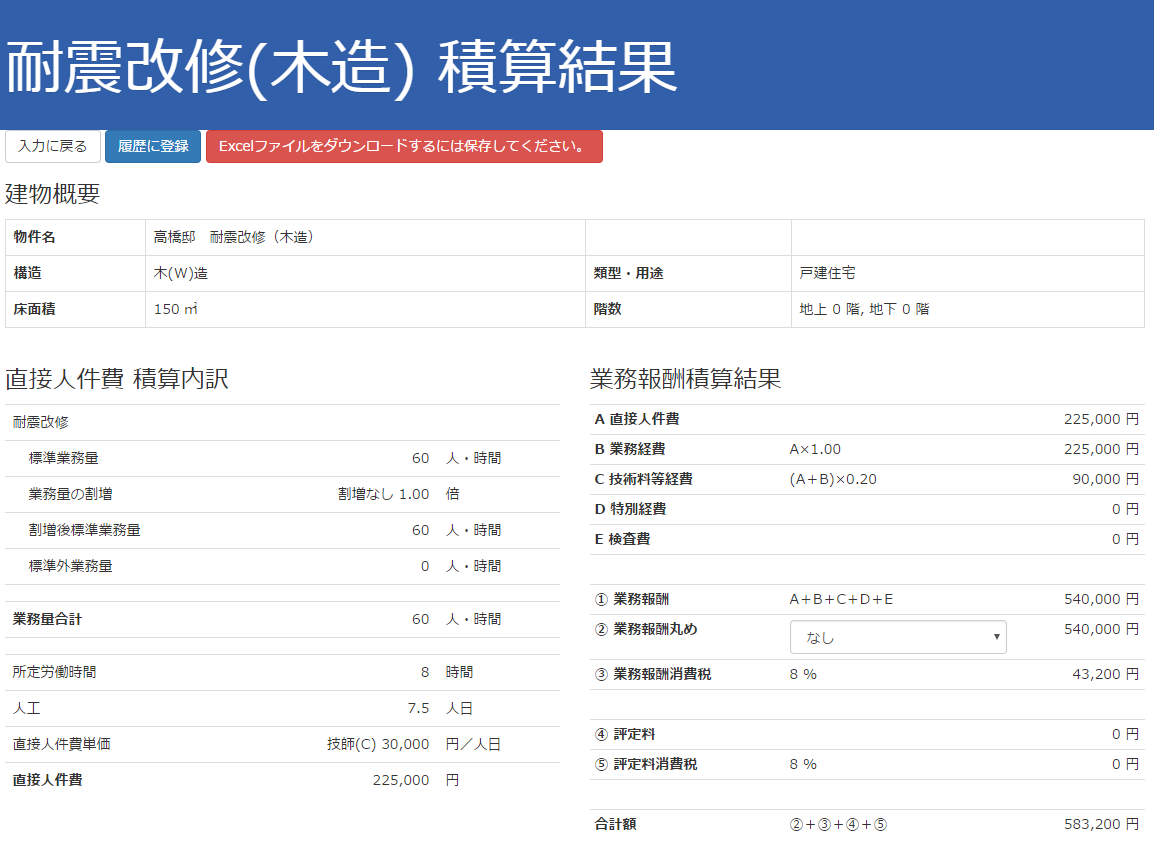
Task: Click the property name 高橋邸 耐震改修(木造)
Action: coord(234,237)
